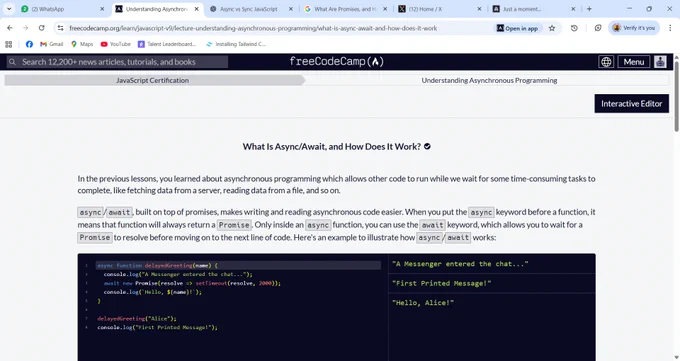Viewport: 680px width, 361px height.
Task: Open the Facebook bookmark
Action: (29, 44)
